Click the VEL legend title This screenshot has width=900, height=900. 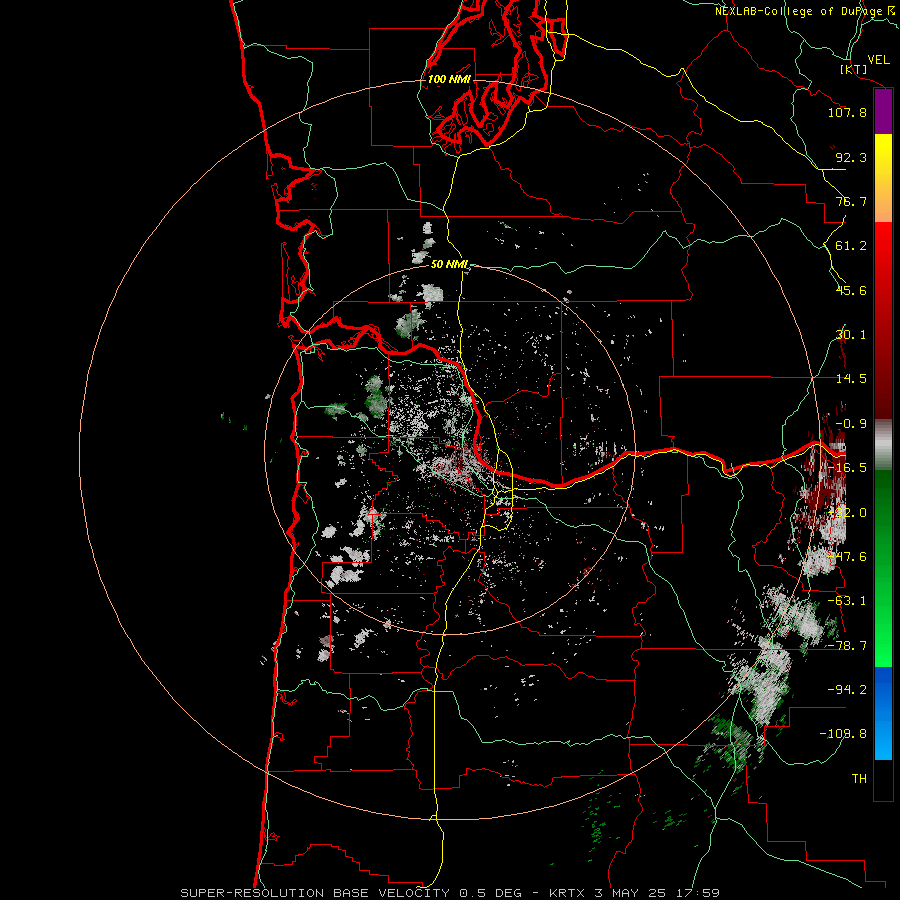[878, 60]
